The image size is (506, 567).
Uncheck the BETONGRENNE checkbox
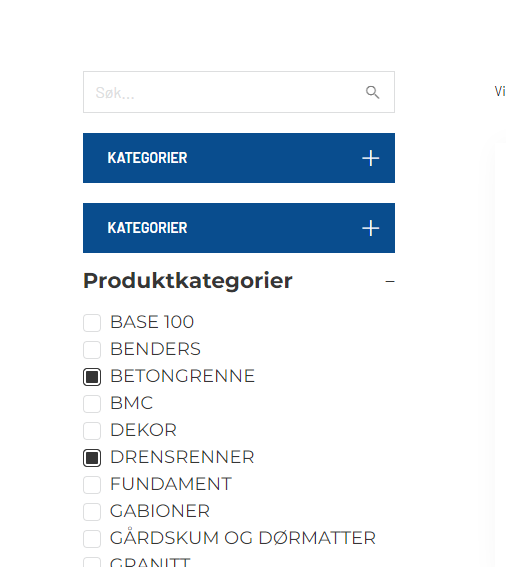point(92,377)
